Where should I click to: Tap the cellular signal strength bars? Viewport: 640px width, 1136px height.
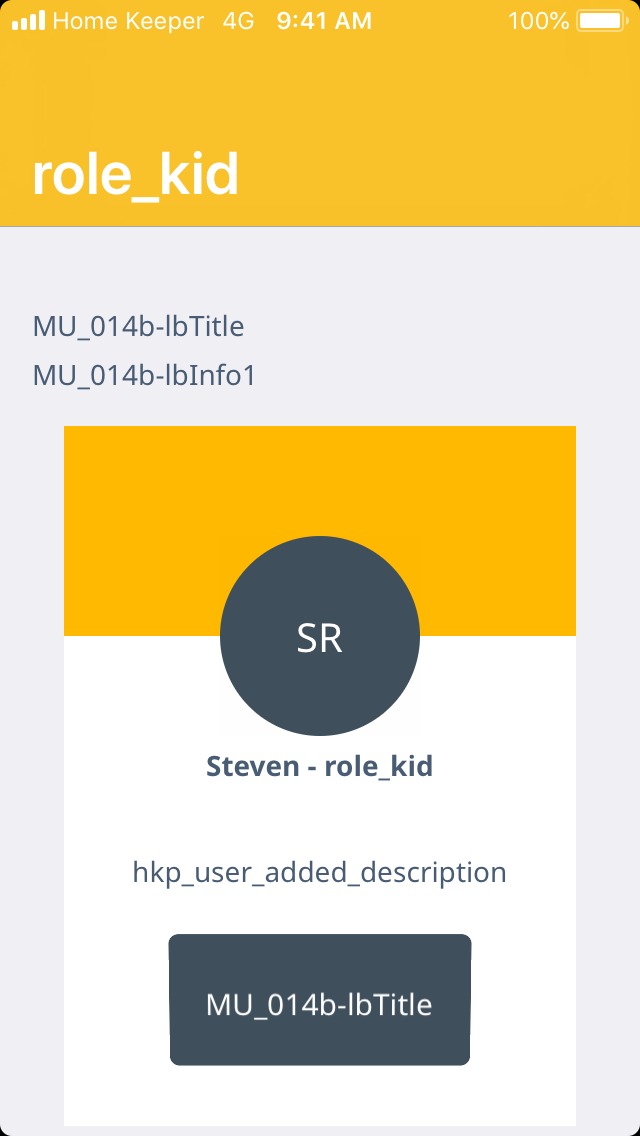click(x=28, y=21)
